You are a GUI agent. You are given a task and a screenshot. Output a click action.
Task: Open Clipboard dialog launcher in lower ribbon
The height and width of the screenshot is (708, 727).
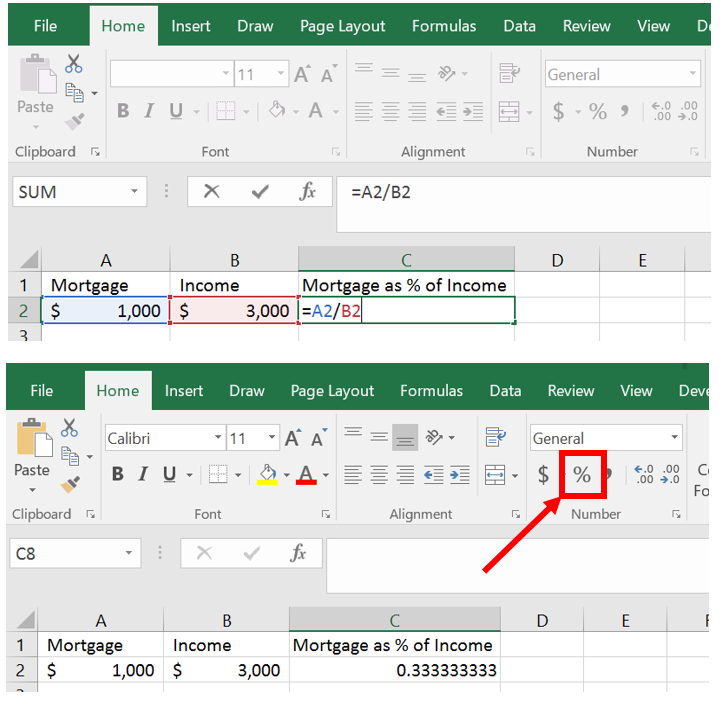[x=90, y=514]
